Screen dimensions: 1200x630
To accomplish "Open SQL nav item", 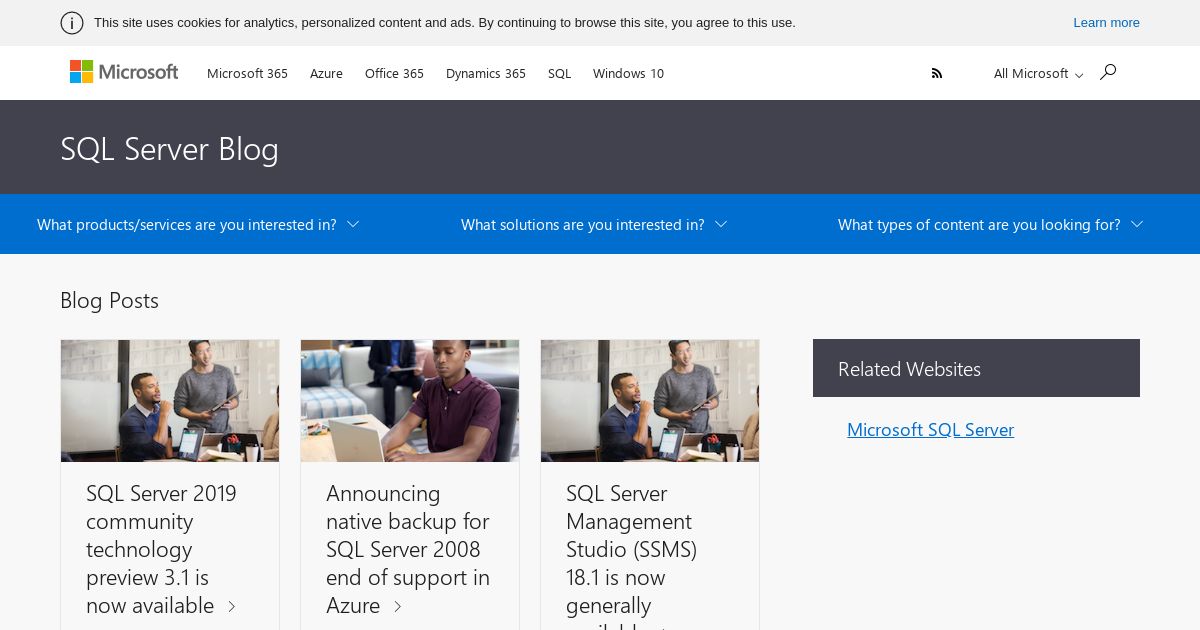I will (559, 74).
